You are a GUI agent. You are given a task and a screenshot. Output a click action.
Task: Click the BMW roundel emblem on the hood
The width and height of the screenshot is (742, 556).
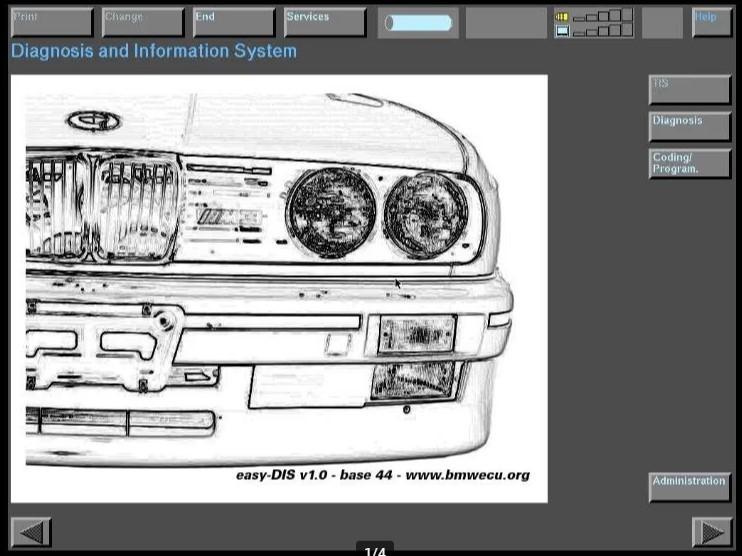tap(94, 121)
